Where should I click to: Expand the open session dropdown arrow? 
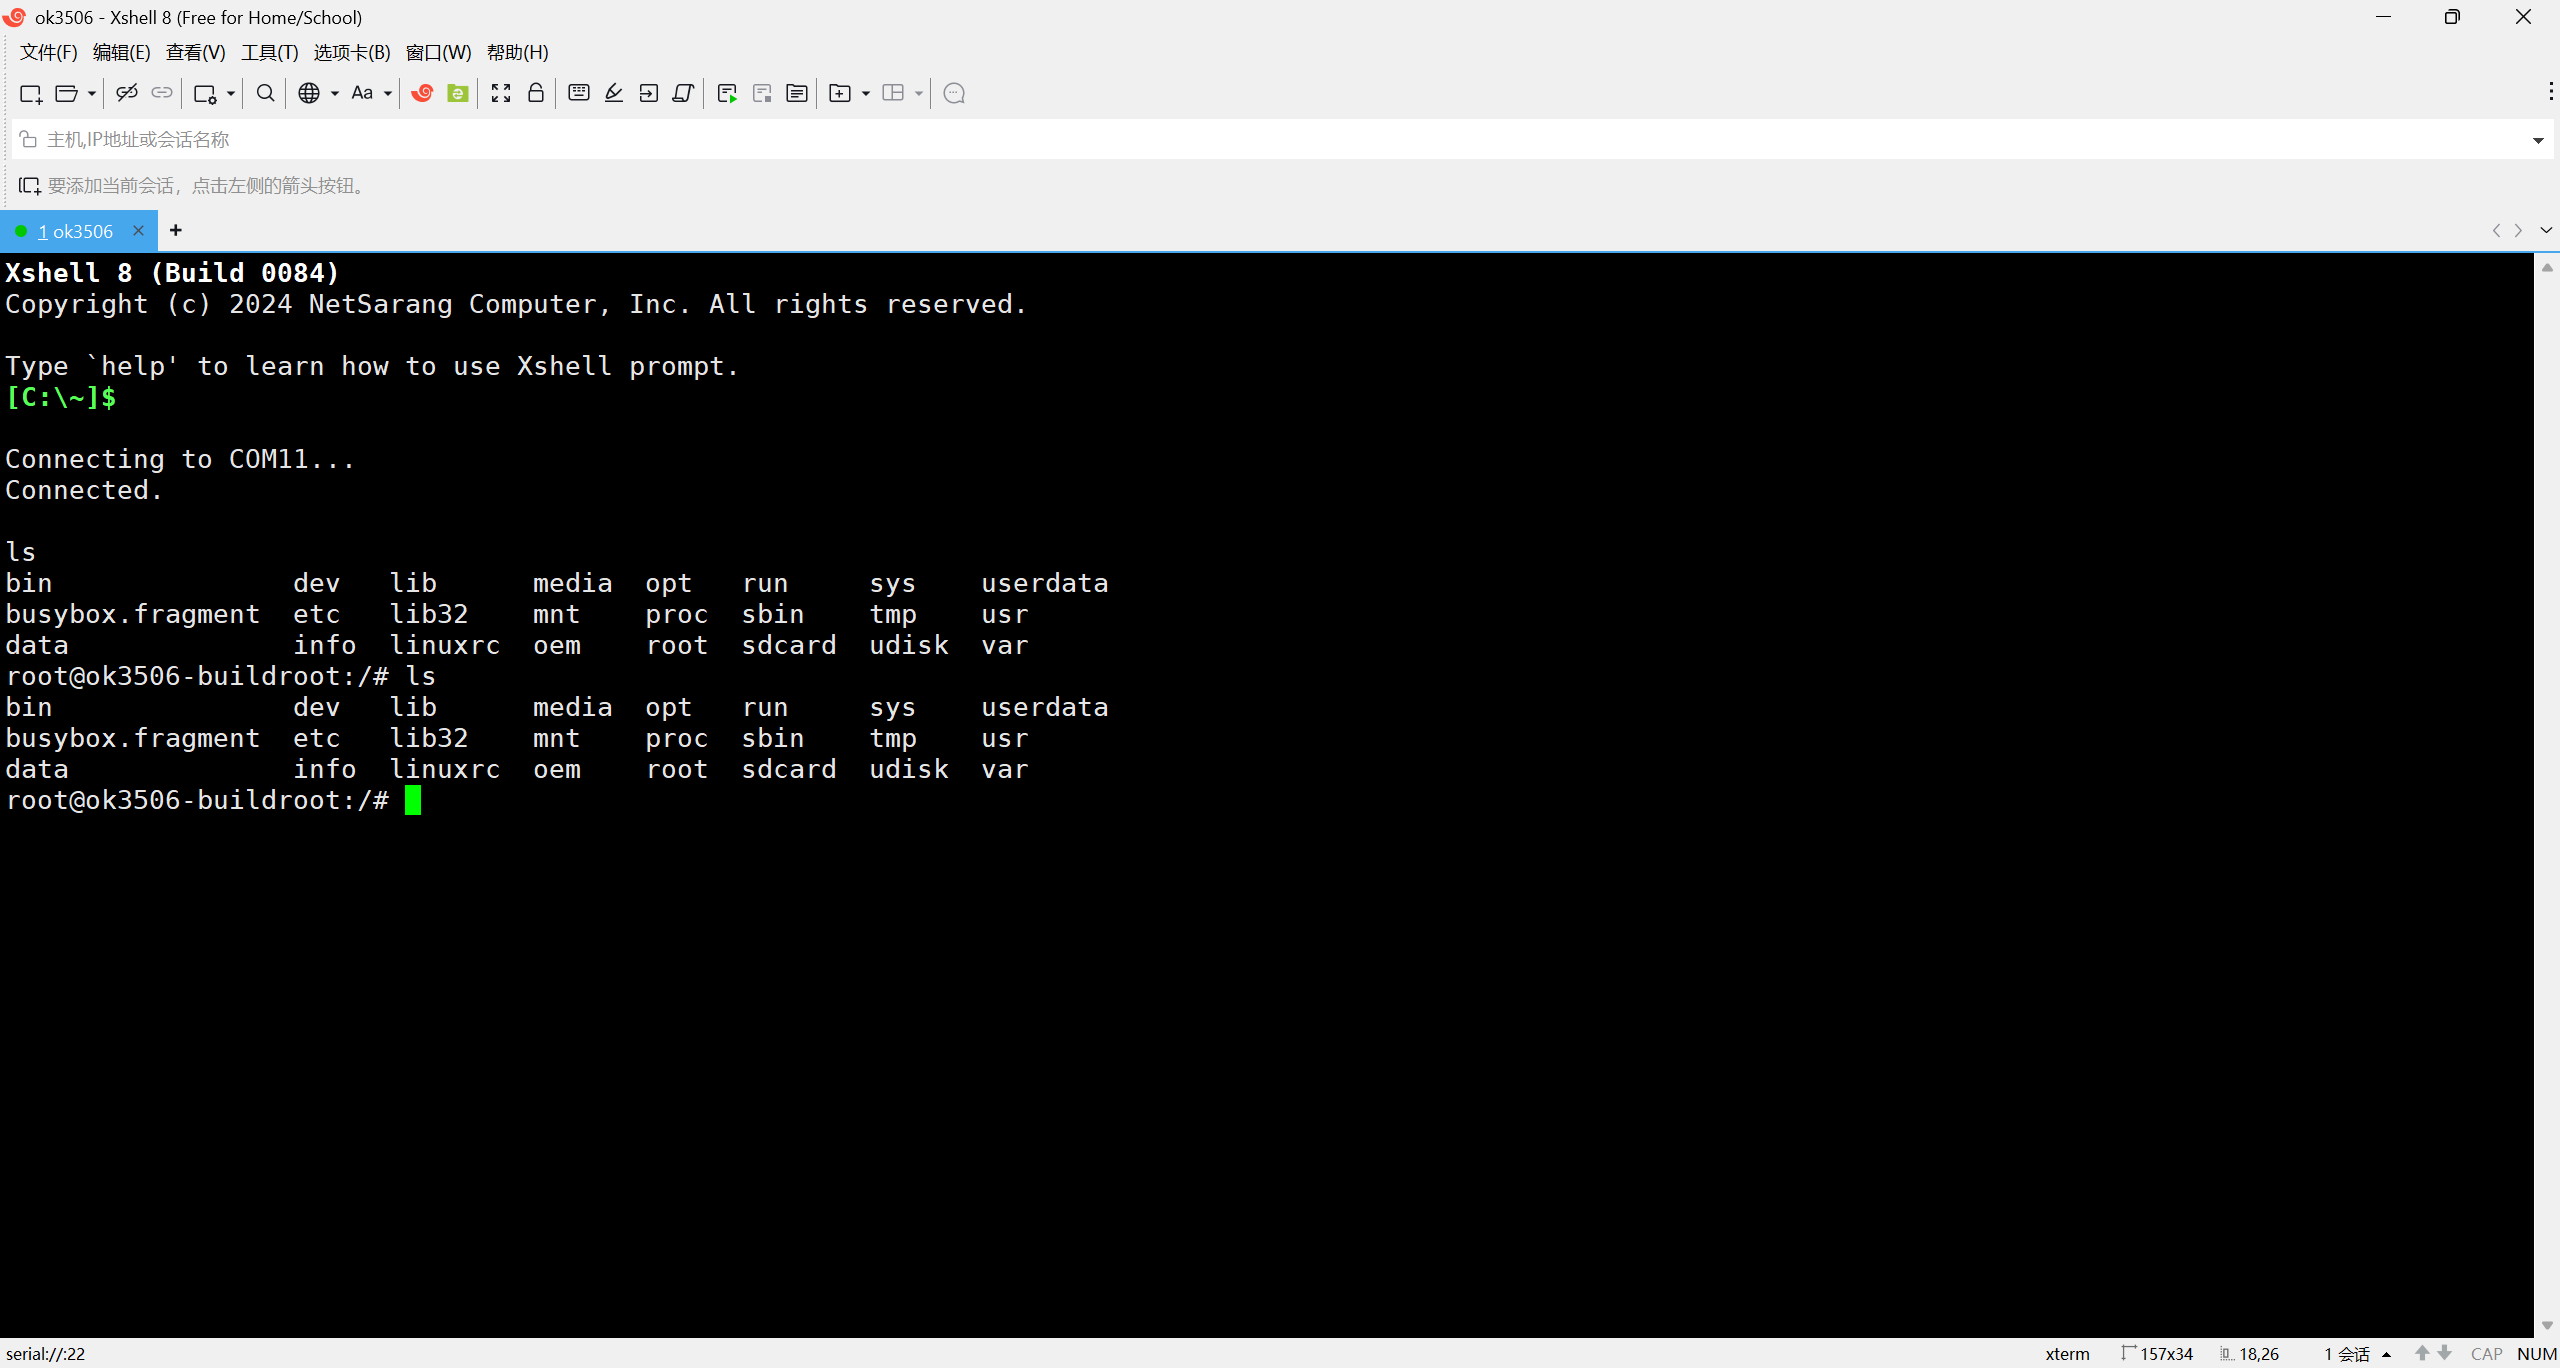coord(92,93)
